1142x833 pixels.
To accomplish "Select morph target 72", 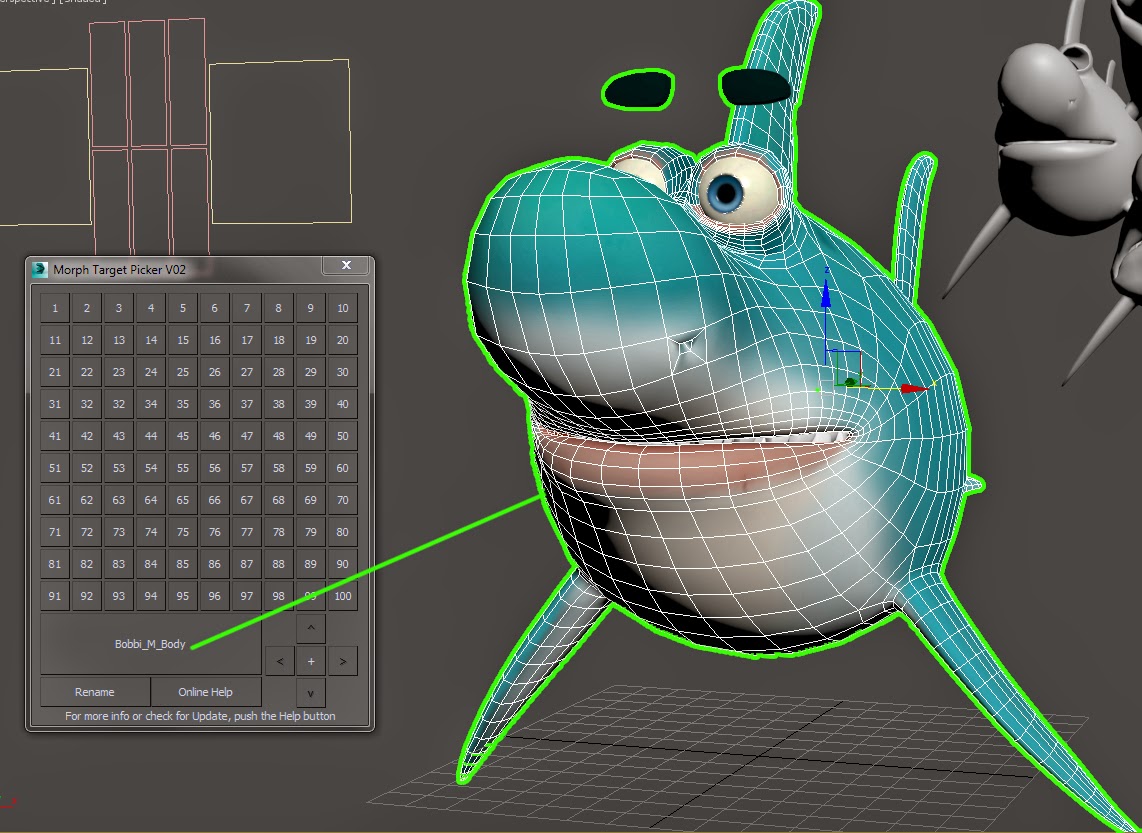I will tap(87, 532).
